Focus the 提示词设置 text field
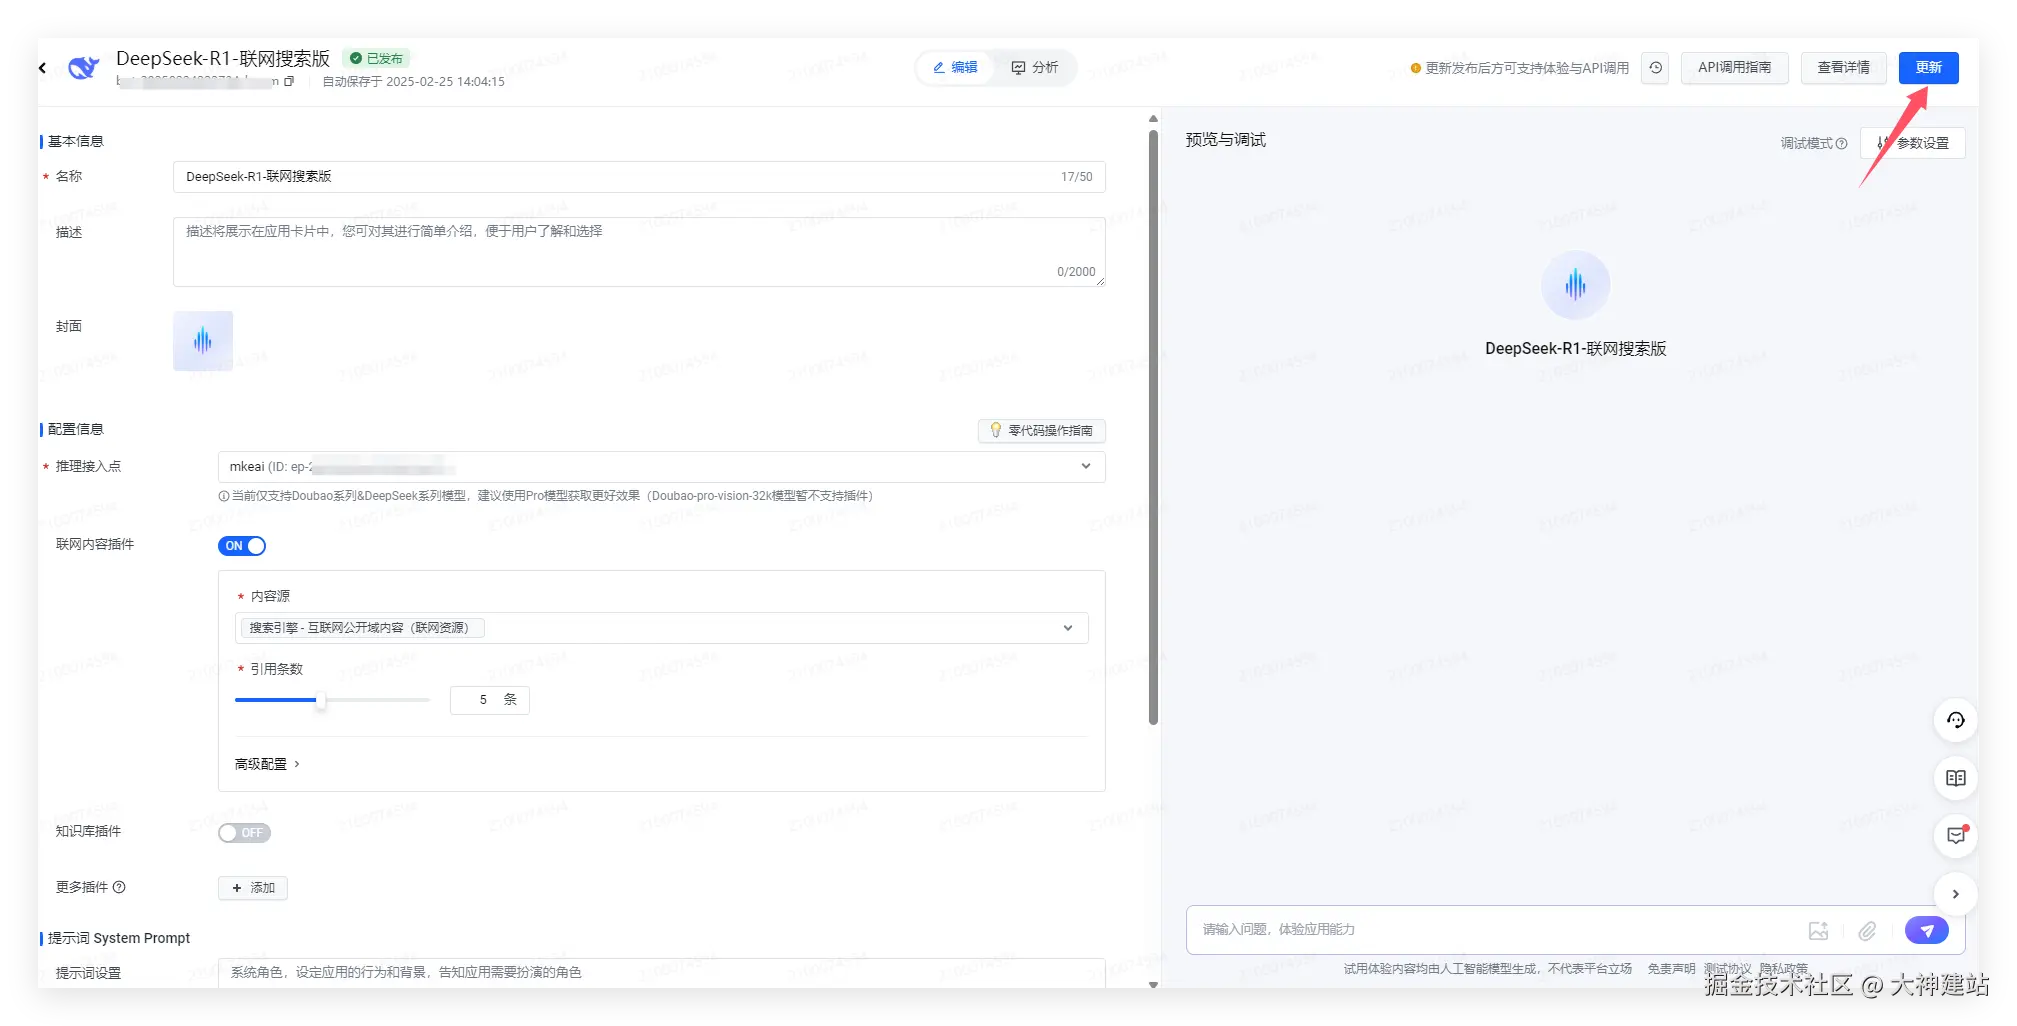Screen dimensions: 2017x1026 tap(662, 973)
